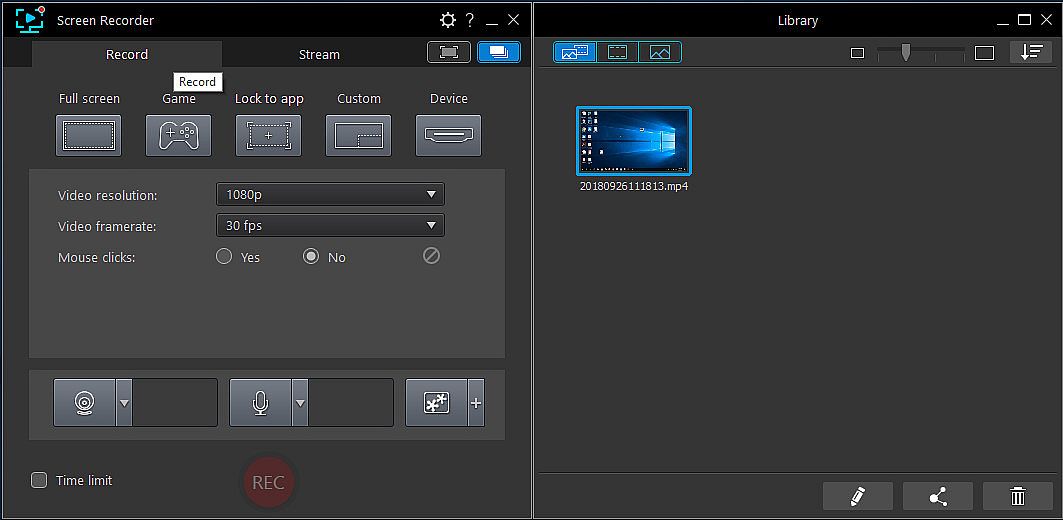Show all media filter in Library
Image resolution: width=1063 pixels, height=520 pixels.
click(x=575, y=52)
